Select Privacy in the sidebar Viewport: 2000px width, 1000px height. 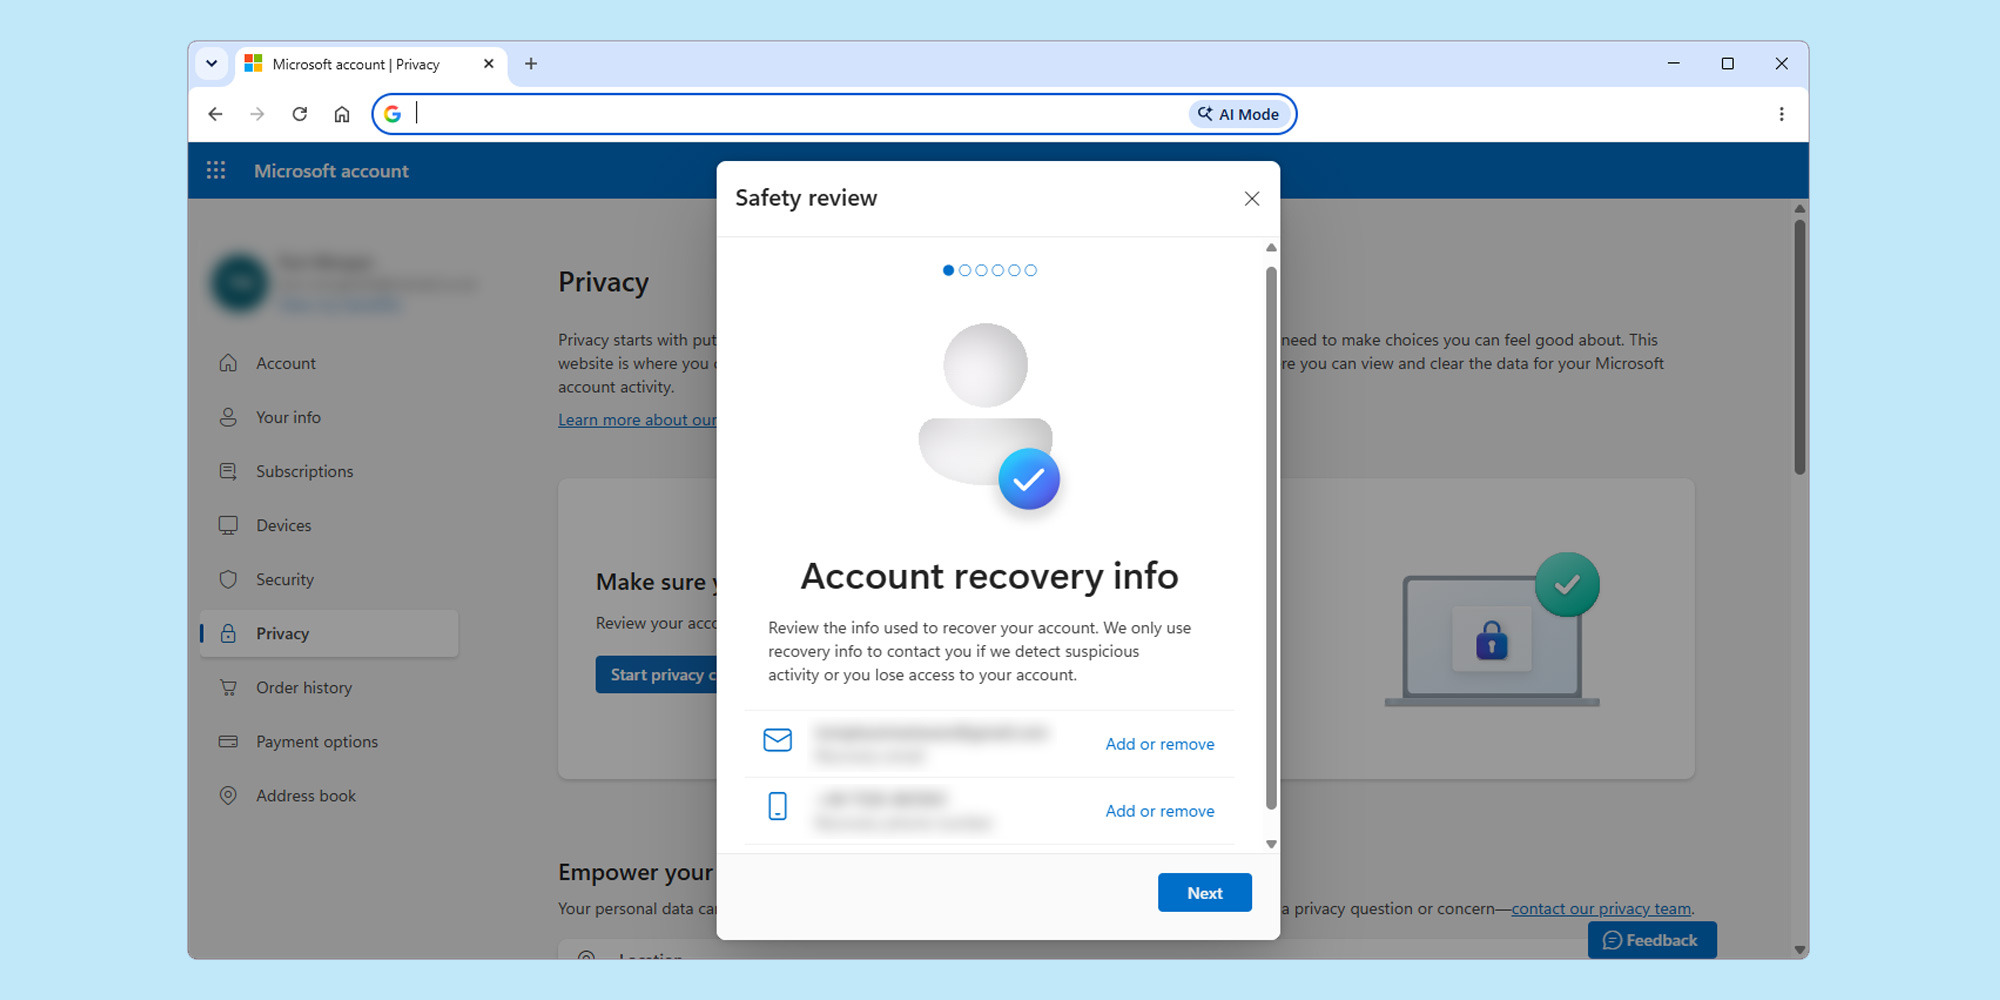coord(329,633)
